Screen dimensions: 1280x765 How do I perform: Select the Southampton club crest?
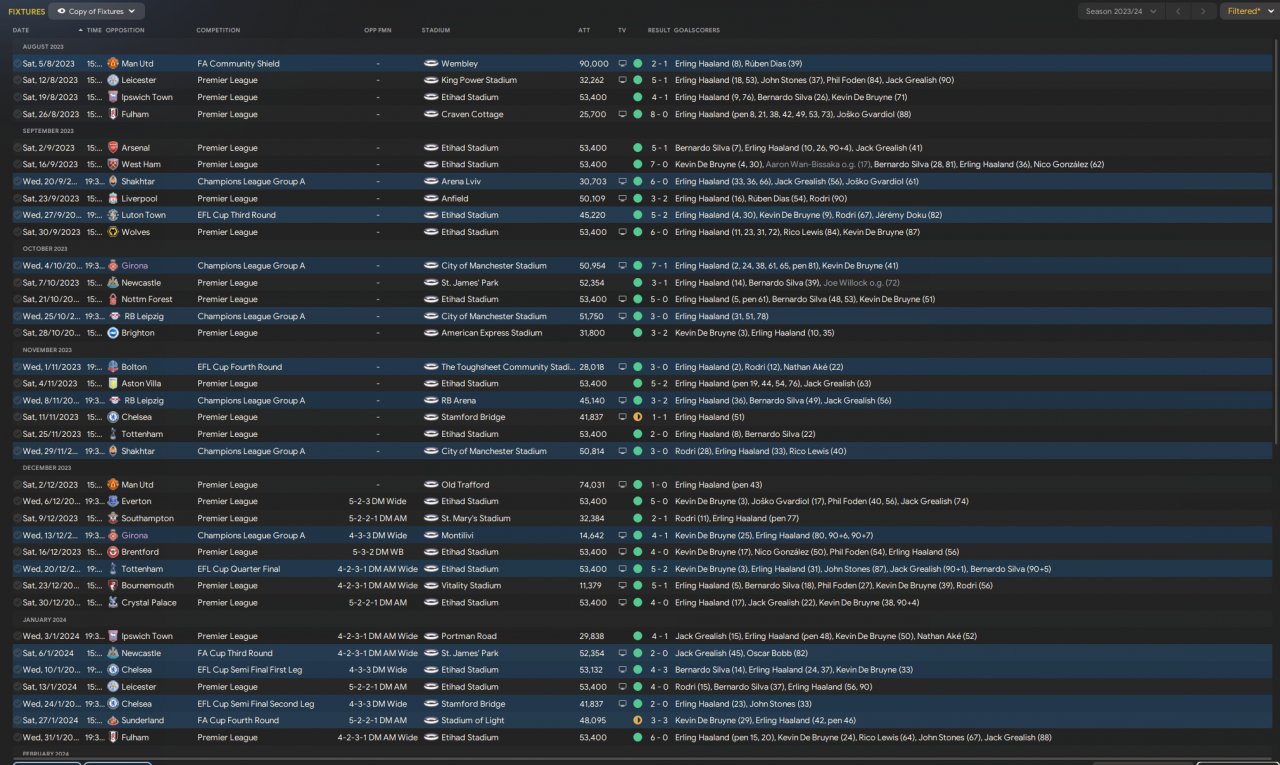[113, 519]
